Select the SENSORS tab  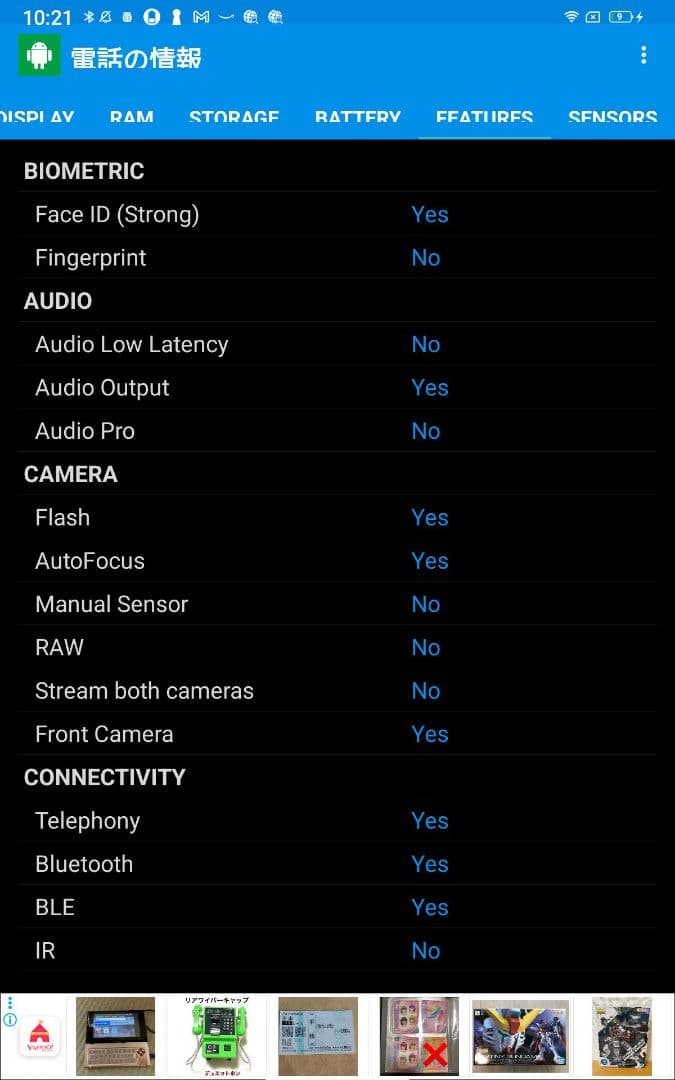coord(612,117)
